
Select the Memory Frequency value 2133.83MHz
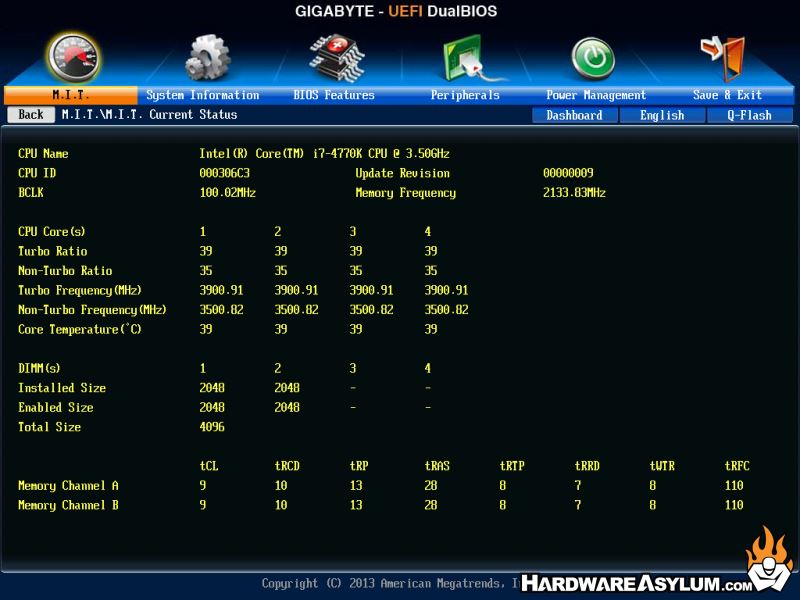click(574, 192)
